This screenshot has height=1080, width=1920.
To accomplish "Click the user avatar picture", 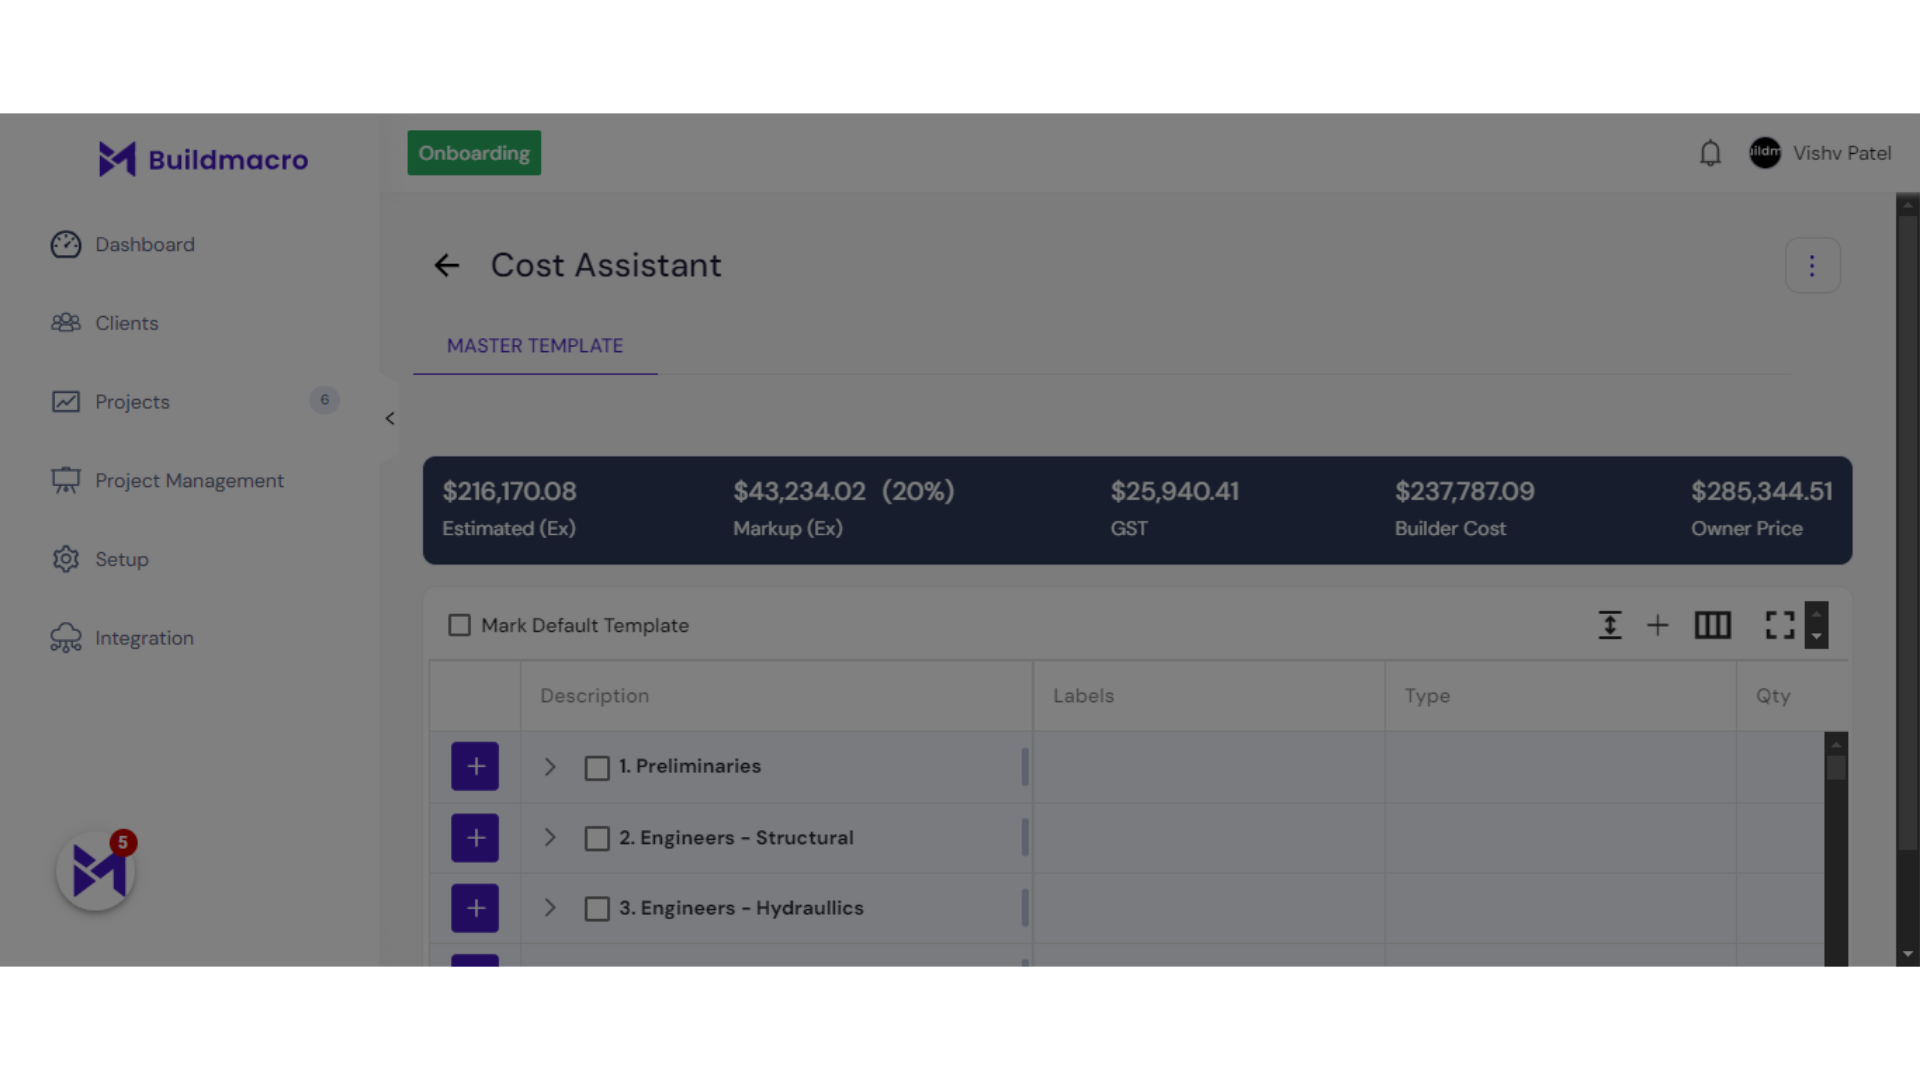I will pos(1765,153).
